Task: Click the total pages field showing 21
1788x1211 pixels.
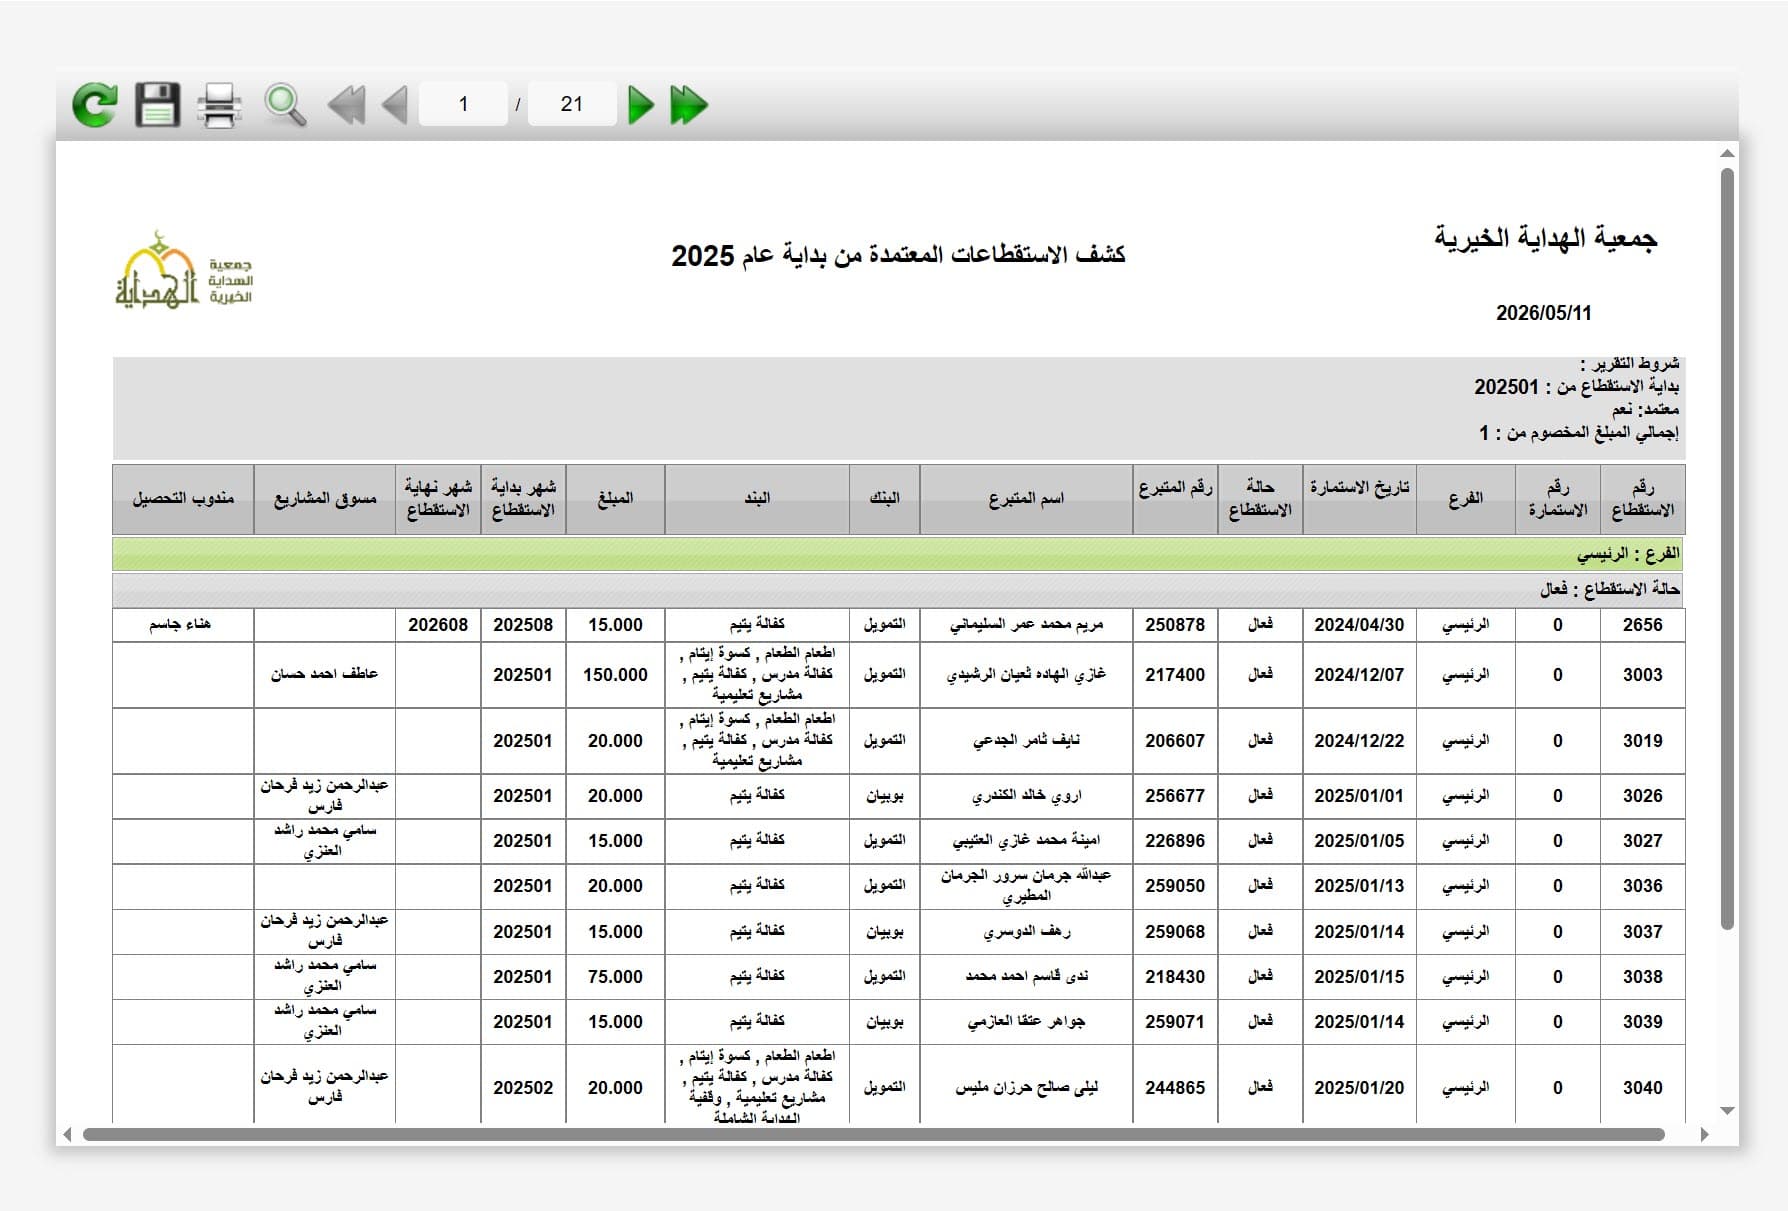Action: (572, 104)
